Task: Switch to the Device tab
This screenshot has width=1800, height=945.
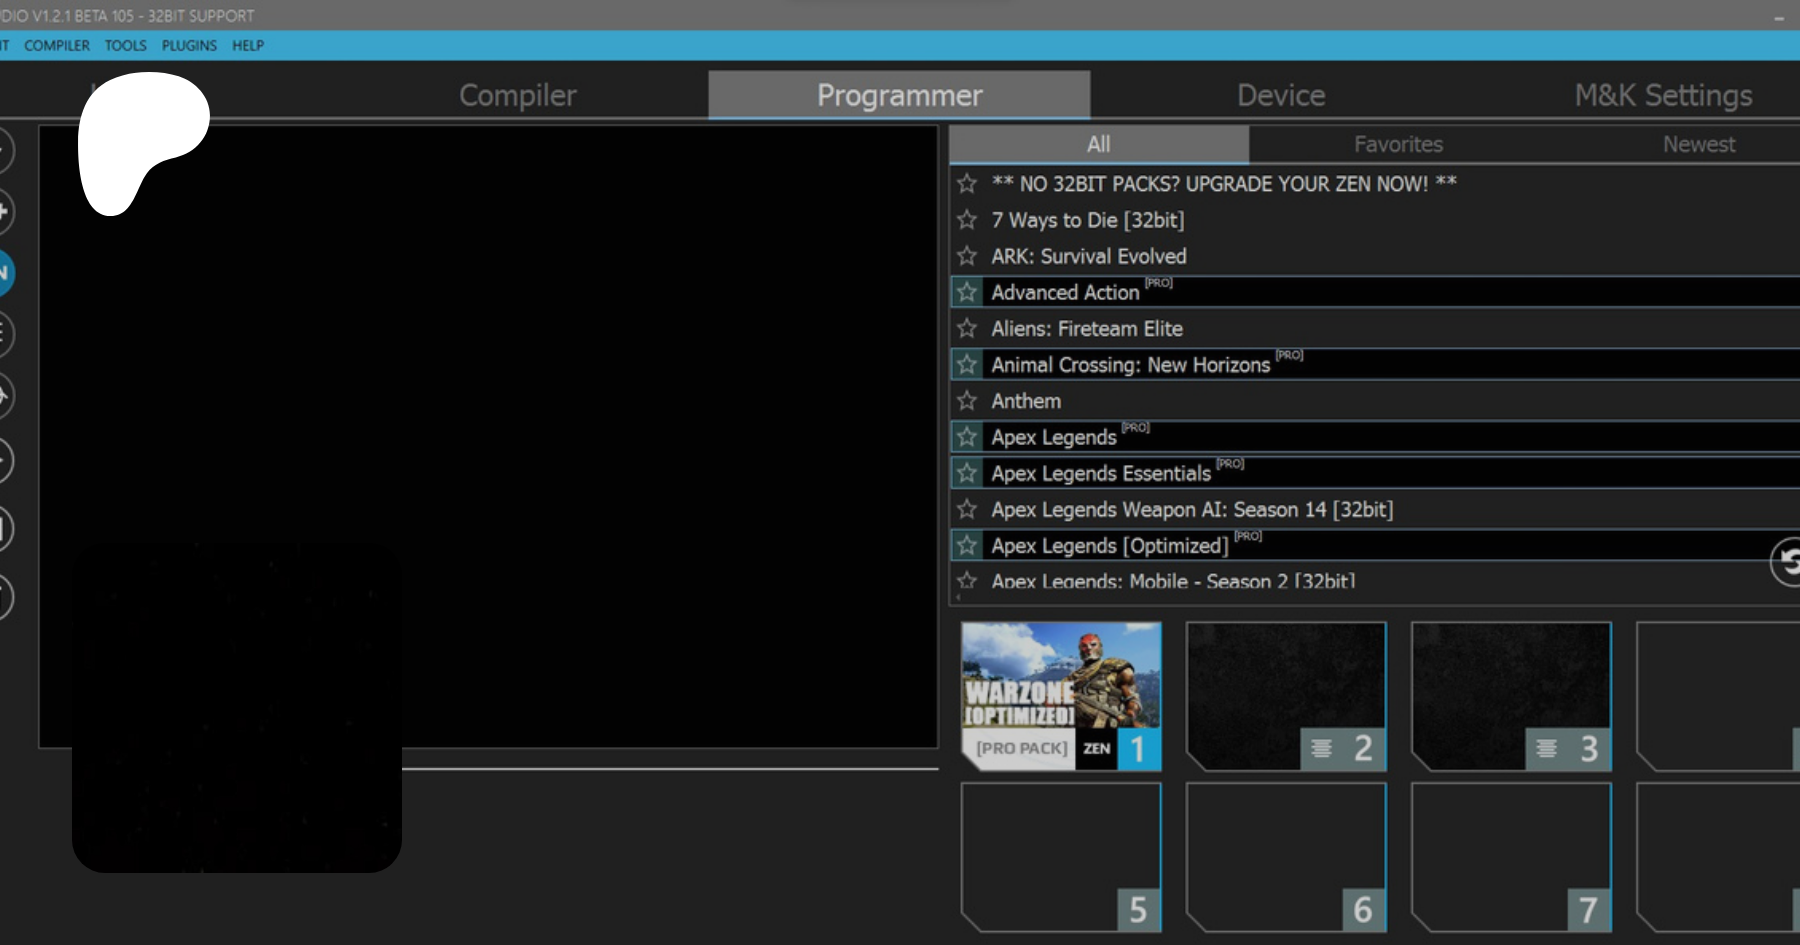Action: coord(1280,95)
